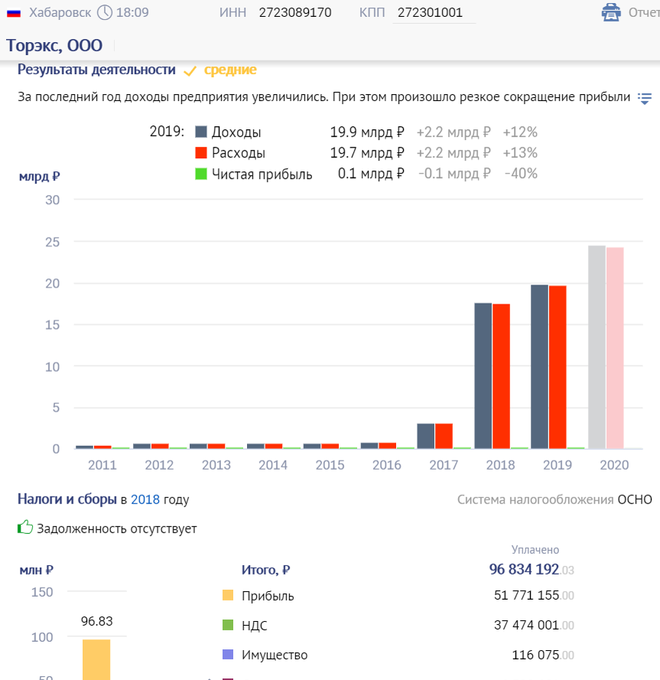Select the КПП 272301001 field
Viewport: 660px width, 680px height.
point(434,13)
